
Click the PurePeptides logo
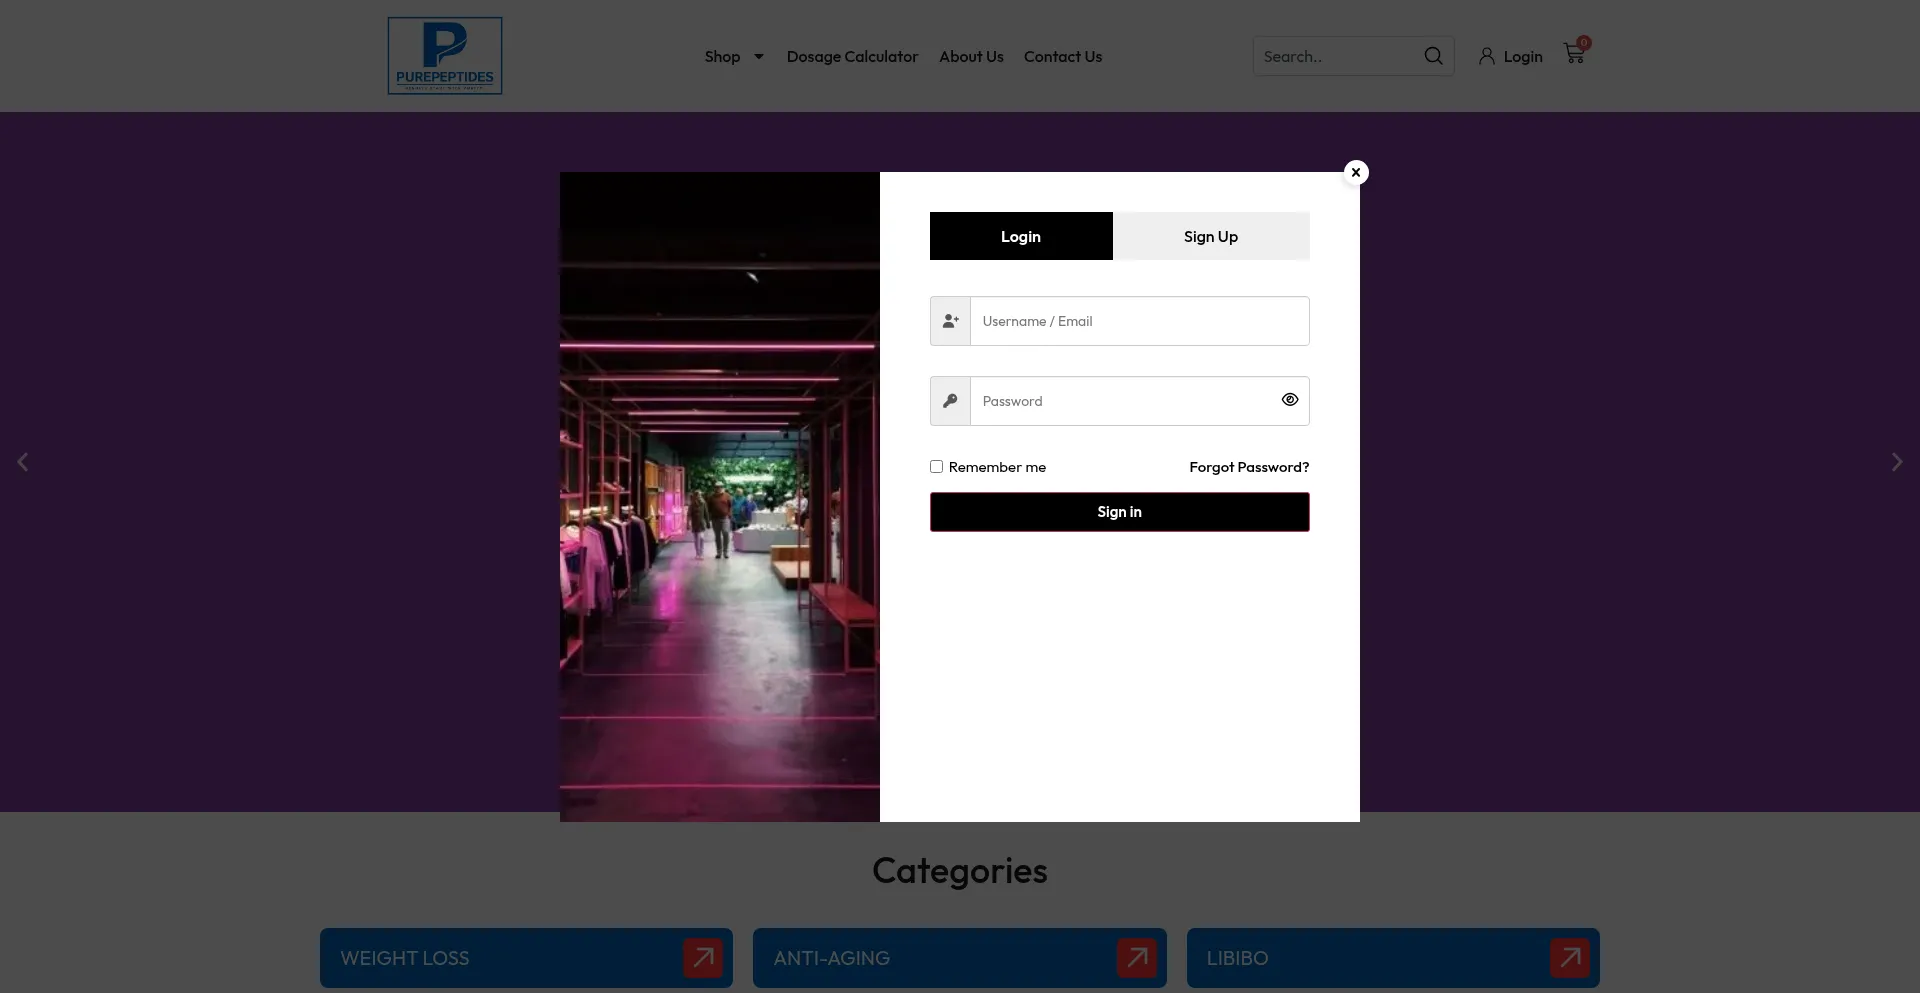(445, 56)
